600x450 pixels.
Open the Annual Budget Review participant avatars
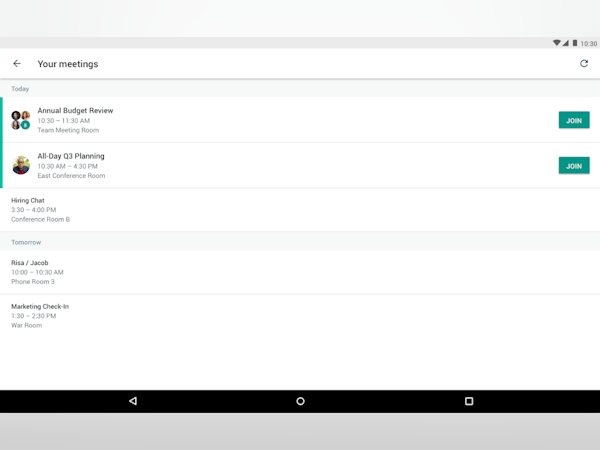(x=21, y=120)
